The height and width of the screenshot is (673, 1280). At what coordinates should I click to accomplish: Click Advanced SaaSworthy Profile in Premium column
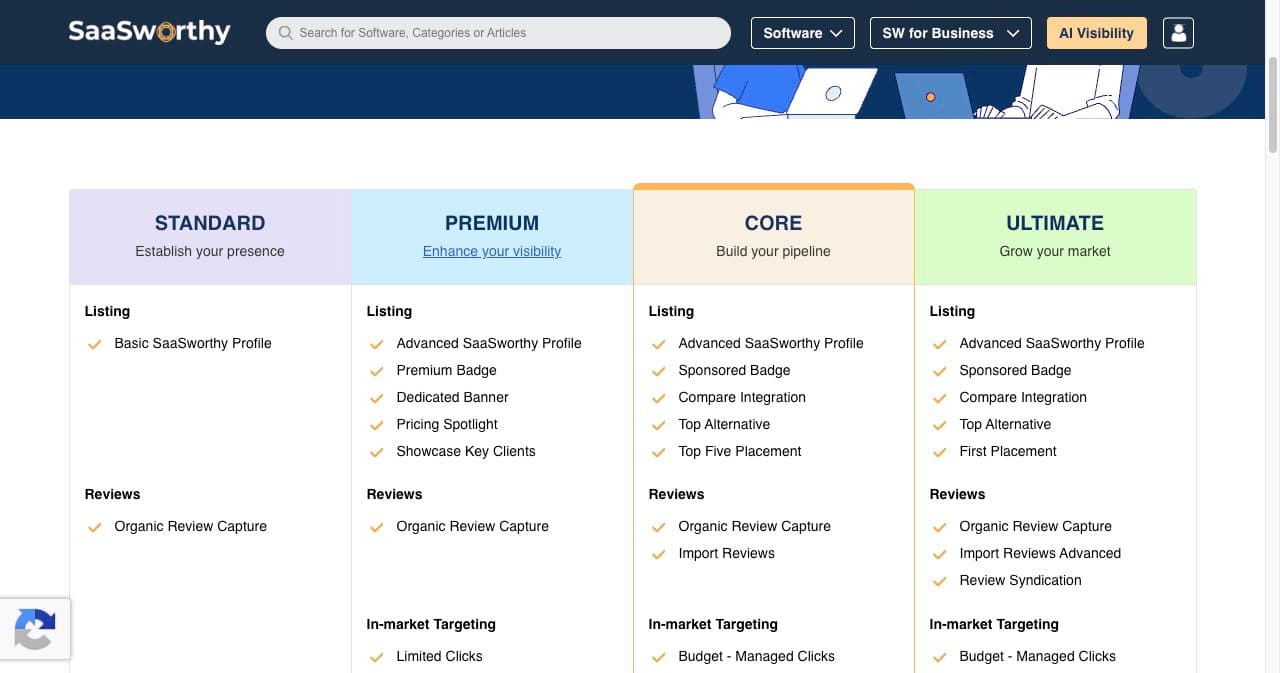click(x=489, y=343)
